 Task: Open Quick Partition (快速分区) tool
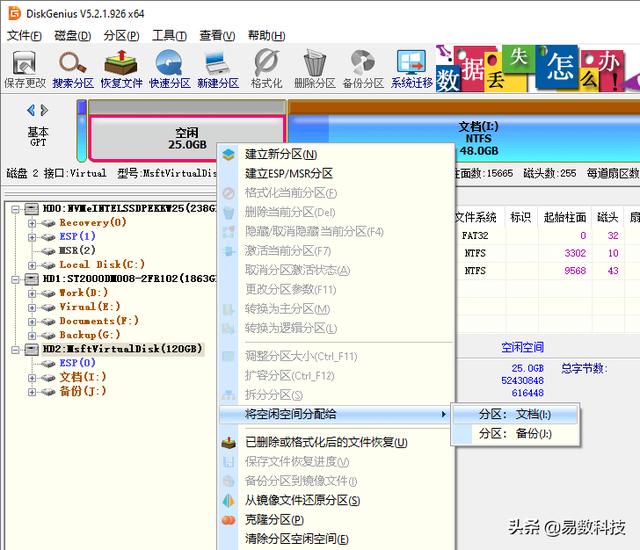pyautogui.click(x=169, y=69)
